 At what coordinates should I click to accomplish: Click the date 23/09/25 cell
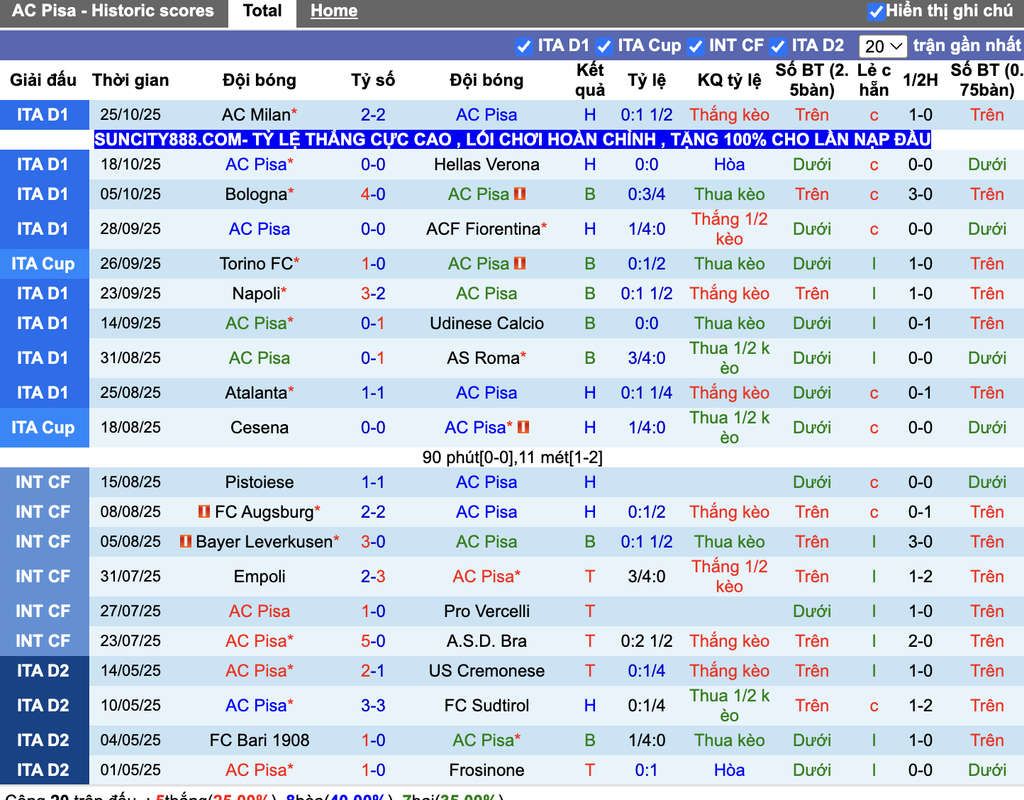(x=131, y=293)
